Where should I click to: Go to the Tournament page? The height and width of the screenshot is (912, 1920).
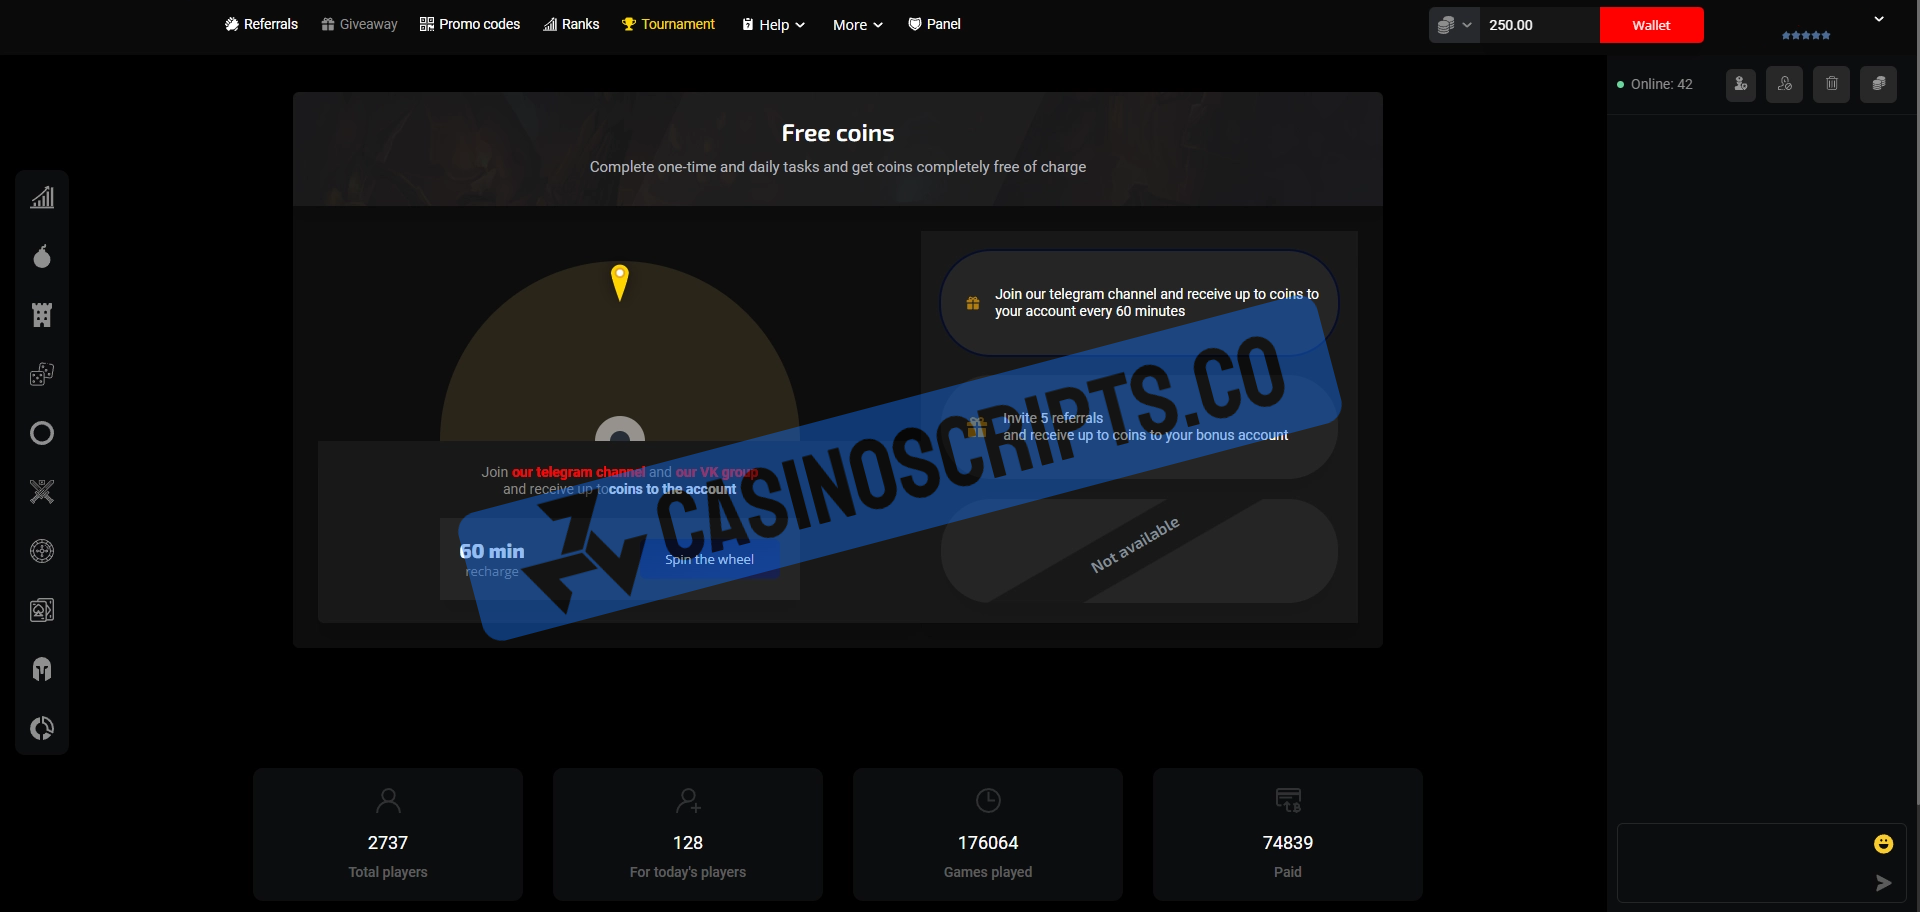pyautogui.click(x=668, y=24)
